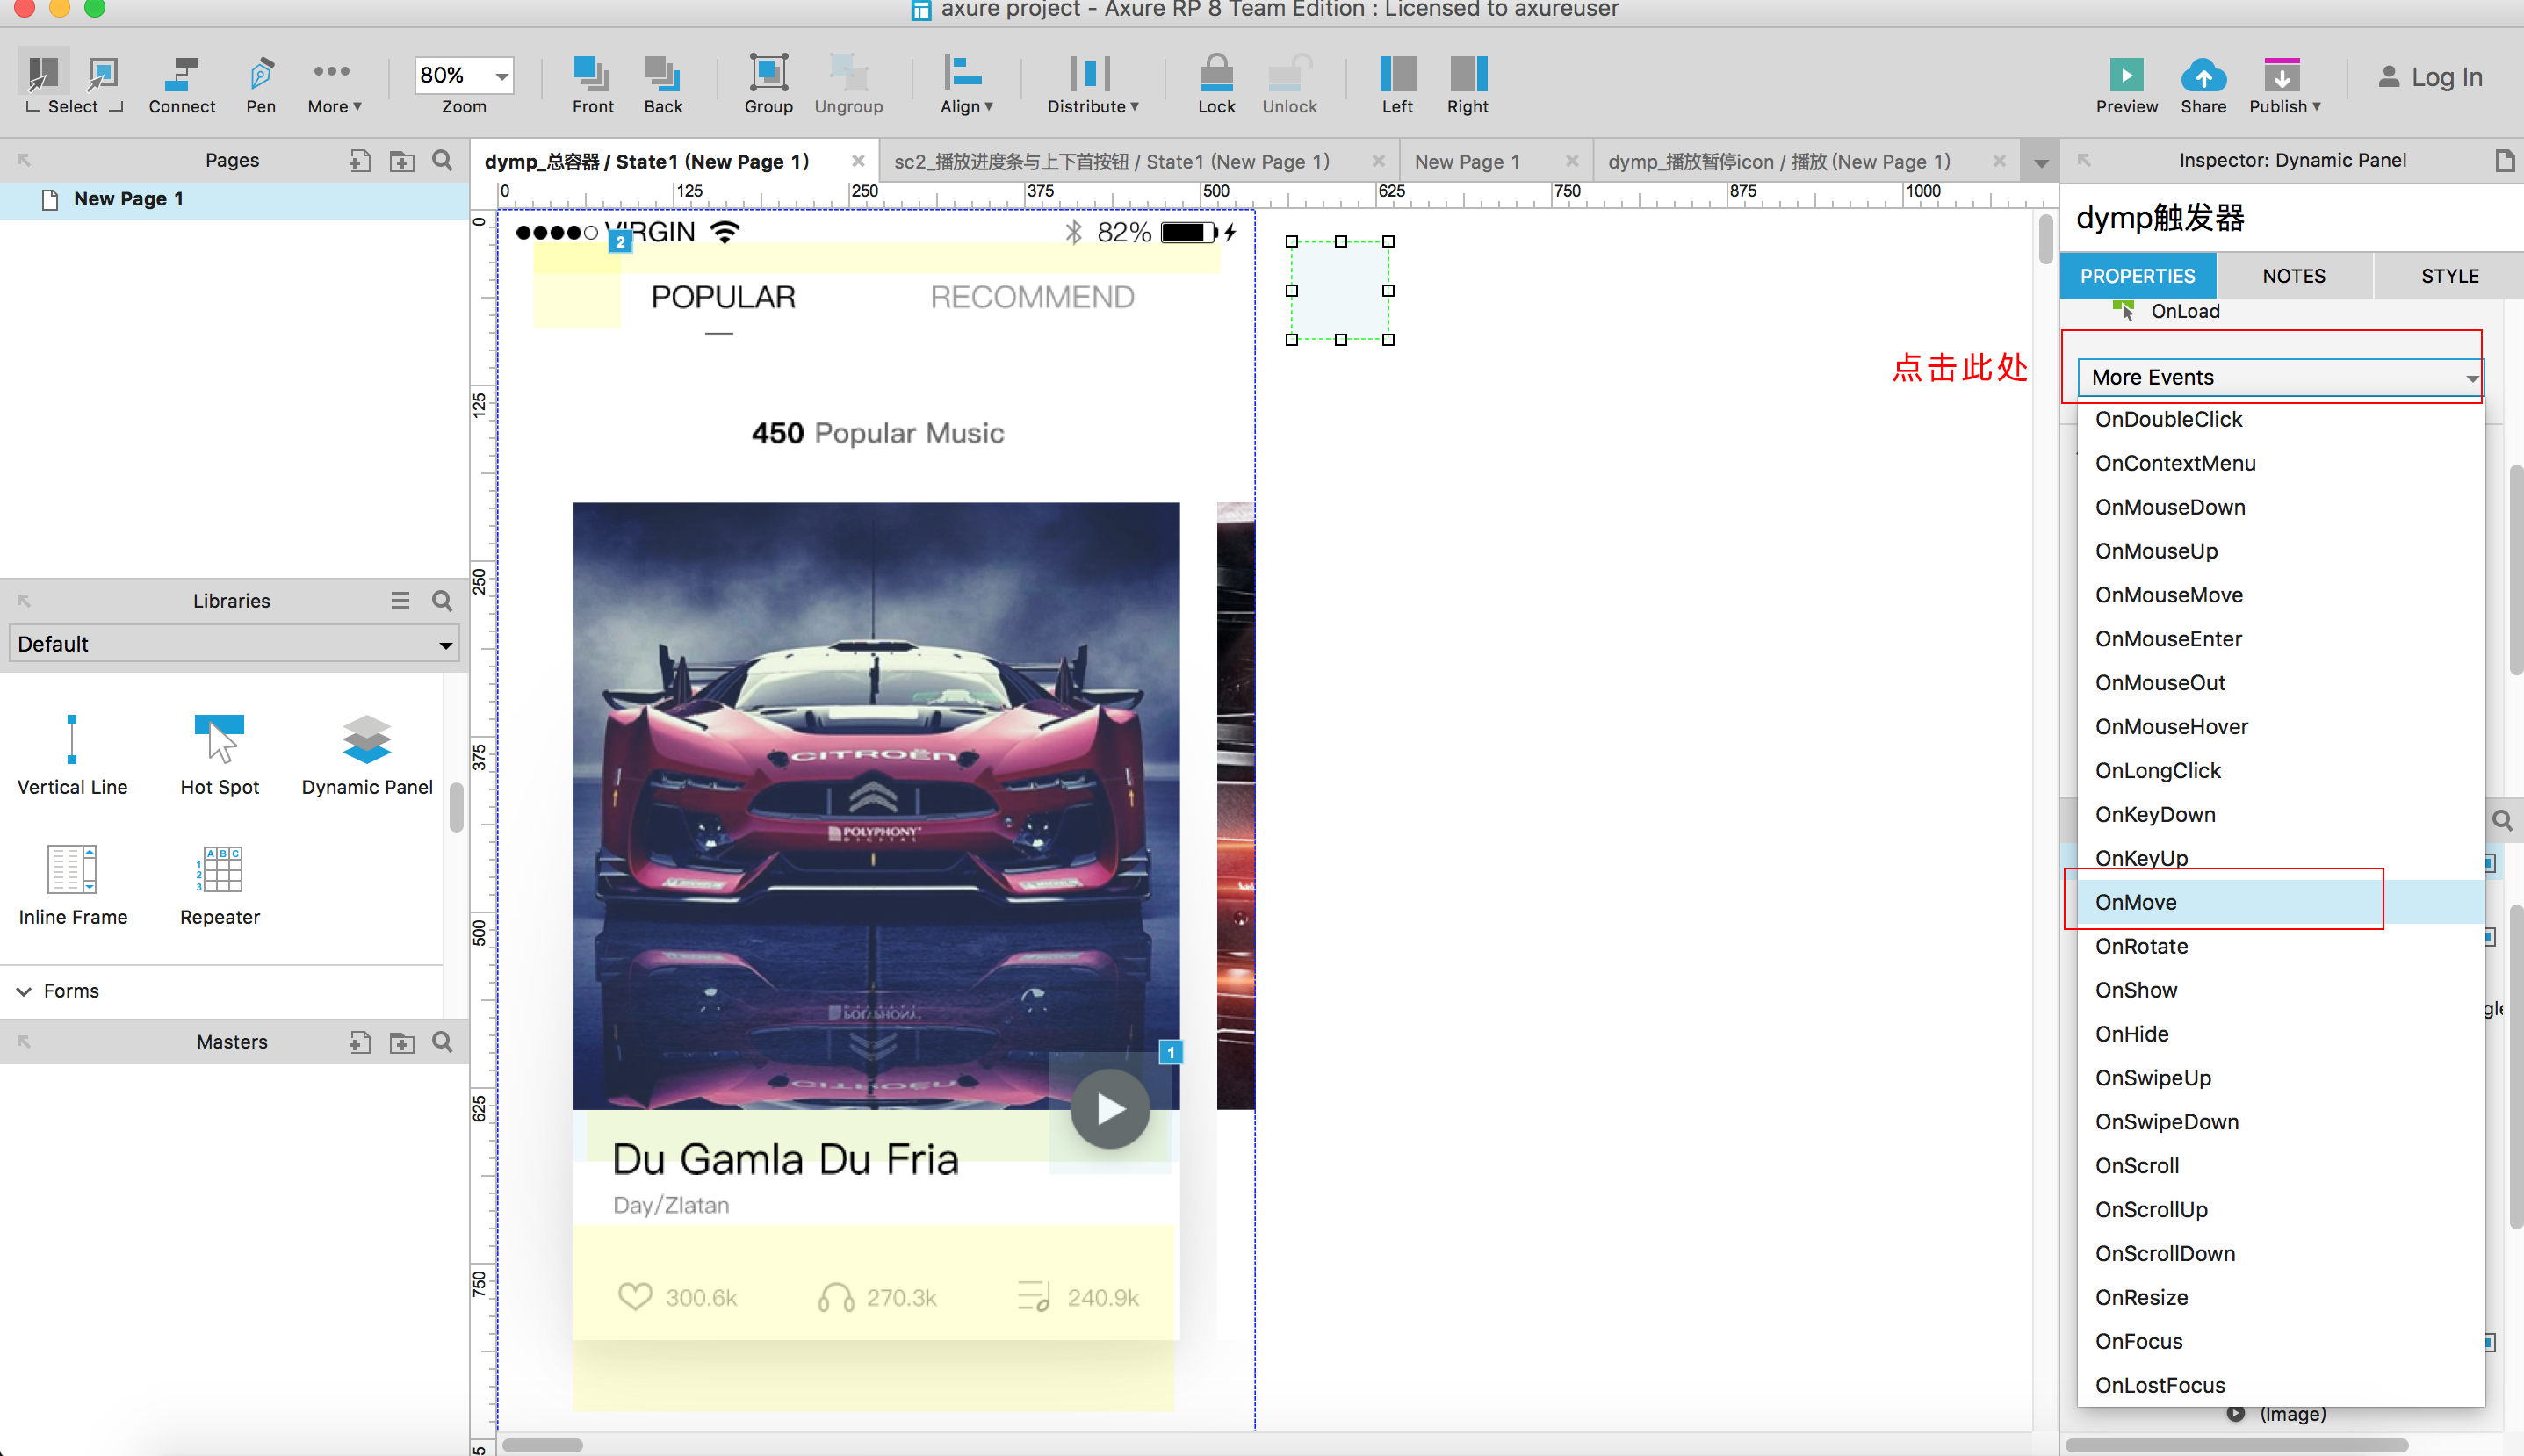2524x1456 pixels.
Task: Launch Preview of prototype
Action: (2126, 84)
